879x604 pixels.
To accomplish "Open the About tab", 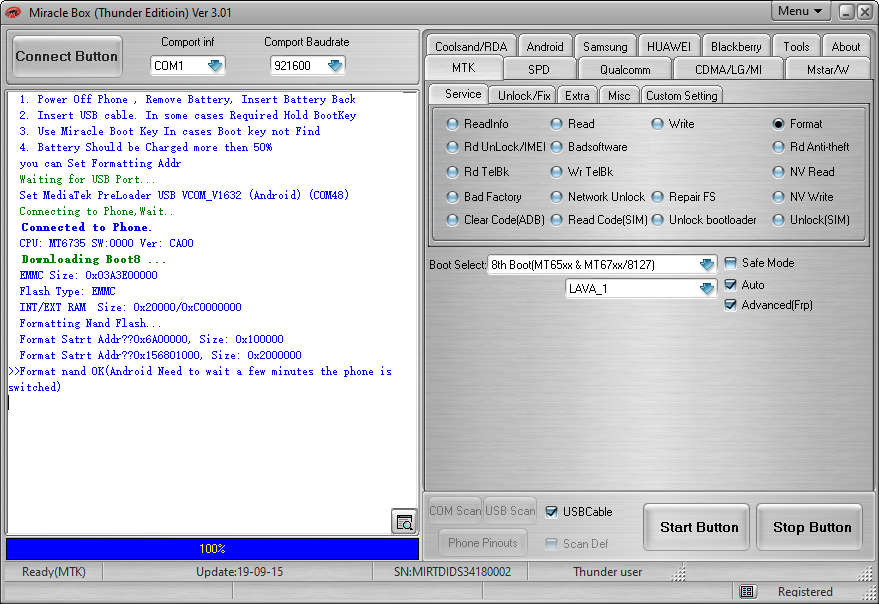I will (x=845, y=47).
